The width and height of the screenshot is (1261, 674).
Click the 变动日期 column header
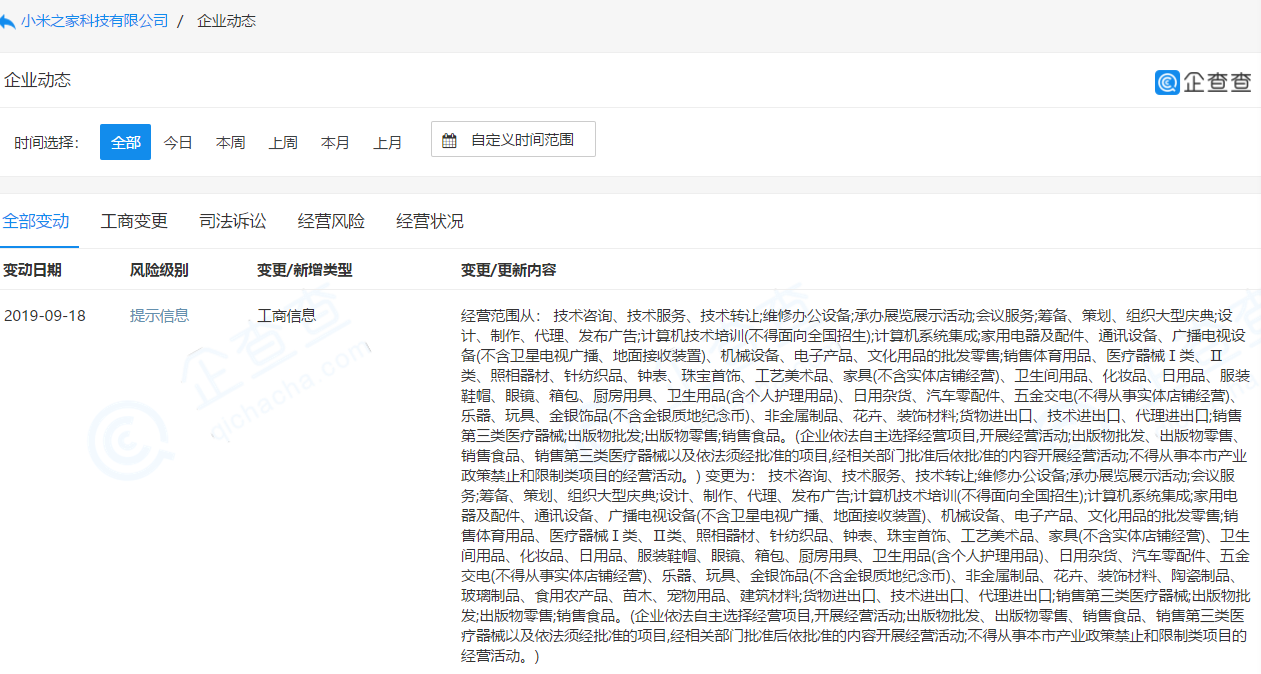[33, 270]
